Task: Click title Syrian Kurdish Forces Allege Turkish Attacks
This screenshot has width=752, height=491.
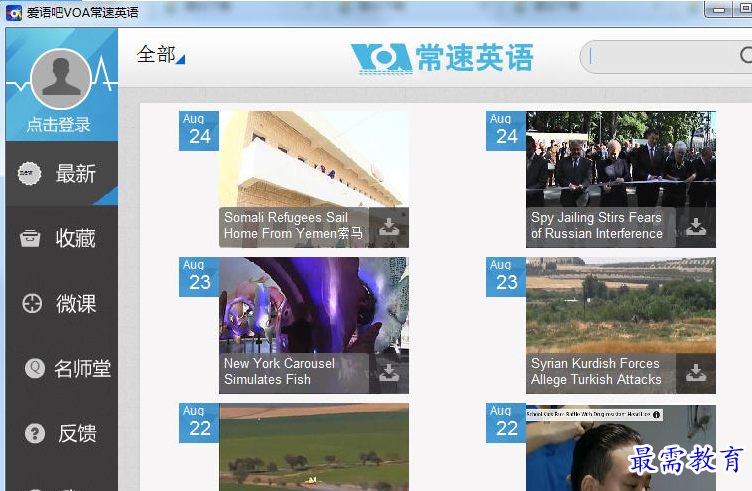Action: 596,372
